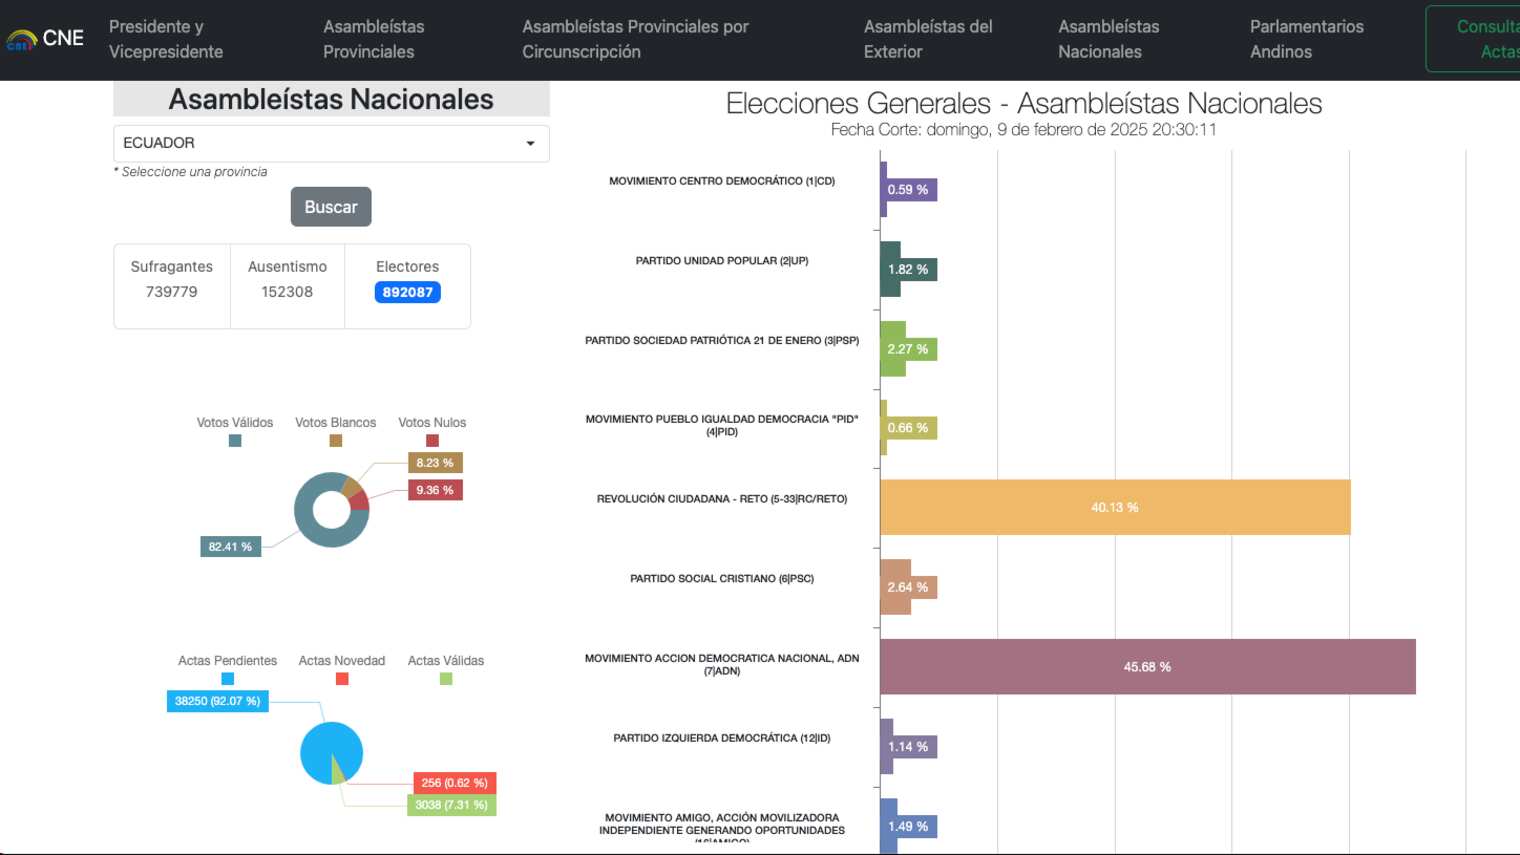This screenshot has height=855, width=1520.
Task: Toggle the Actas Pendientes legend square
Action: [x=228, y=679]
